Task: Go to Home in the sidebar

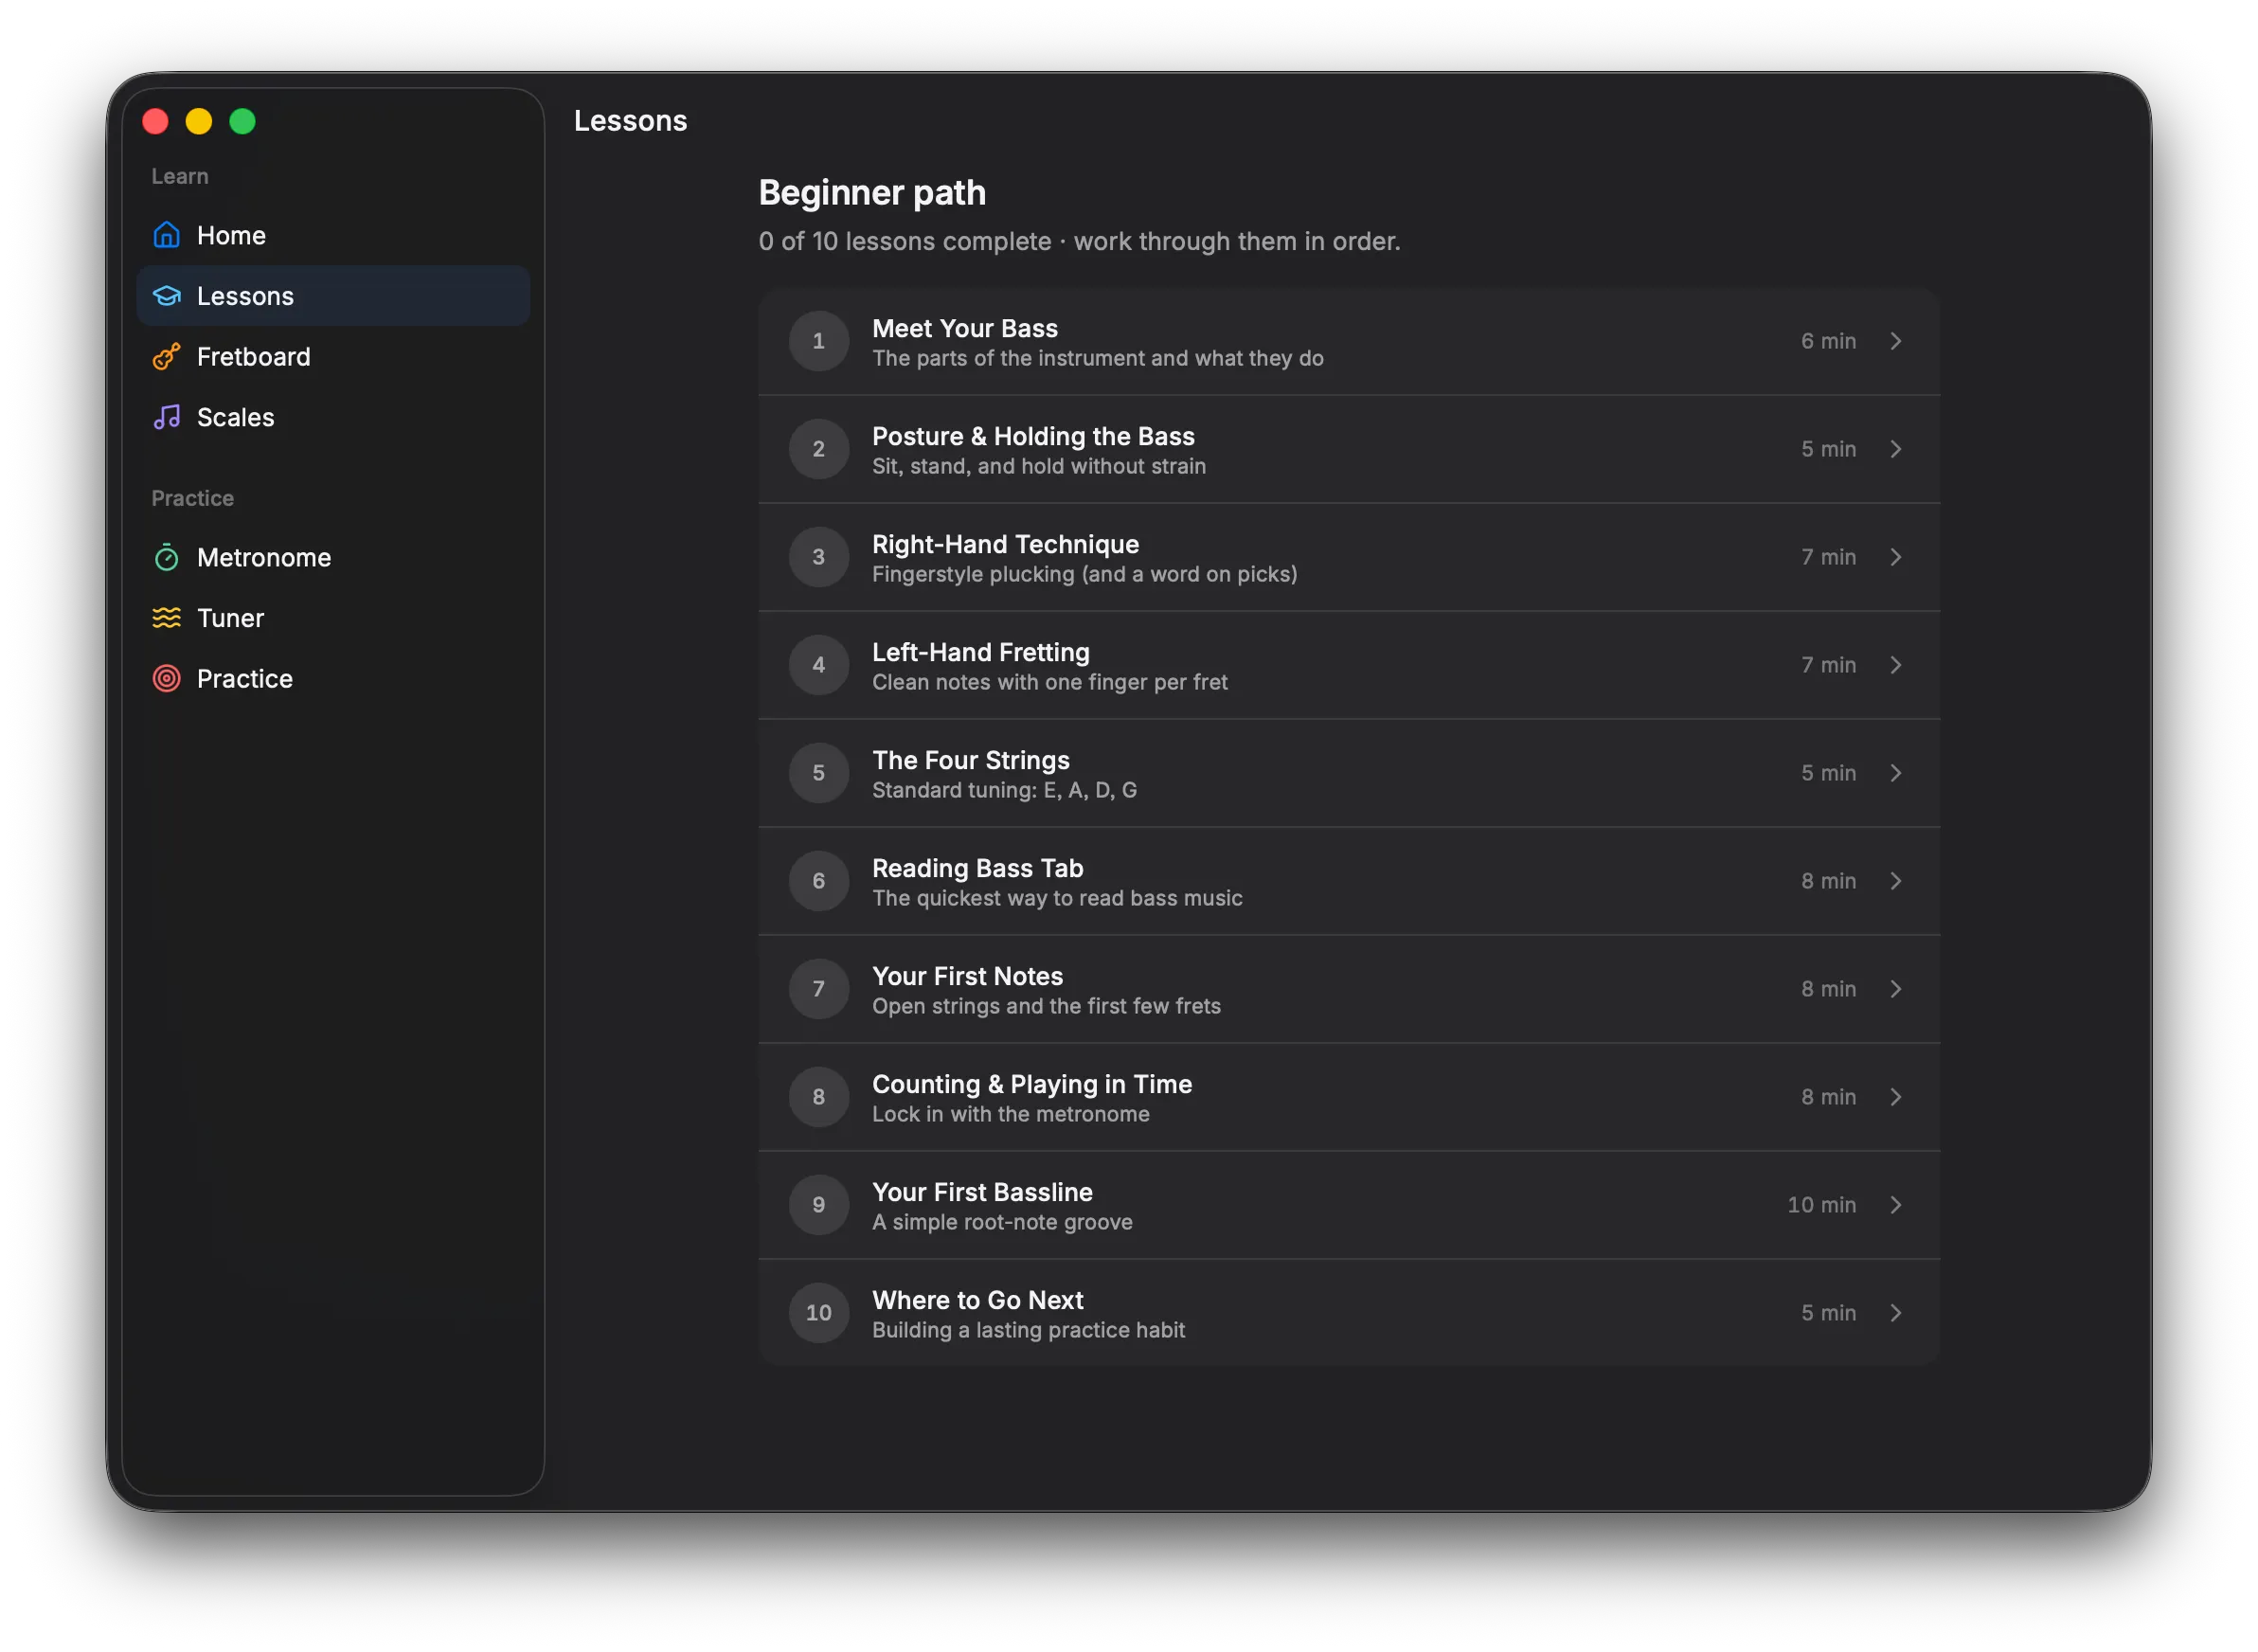Action: pos(333,235)
